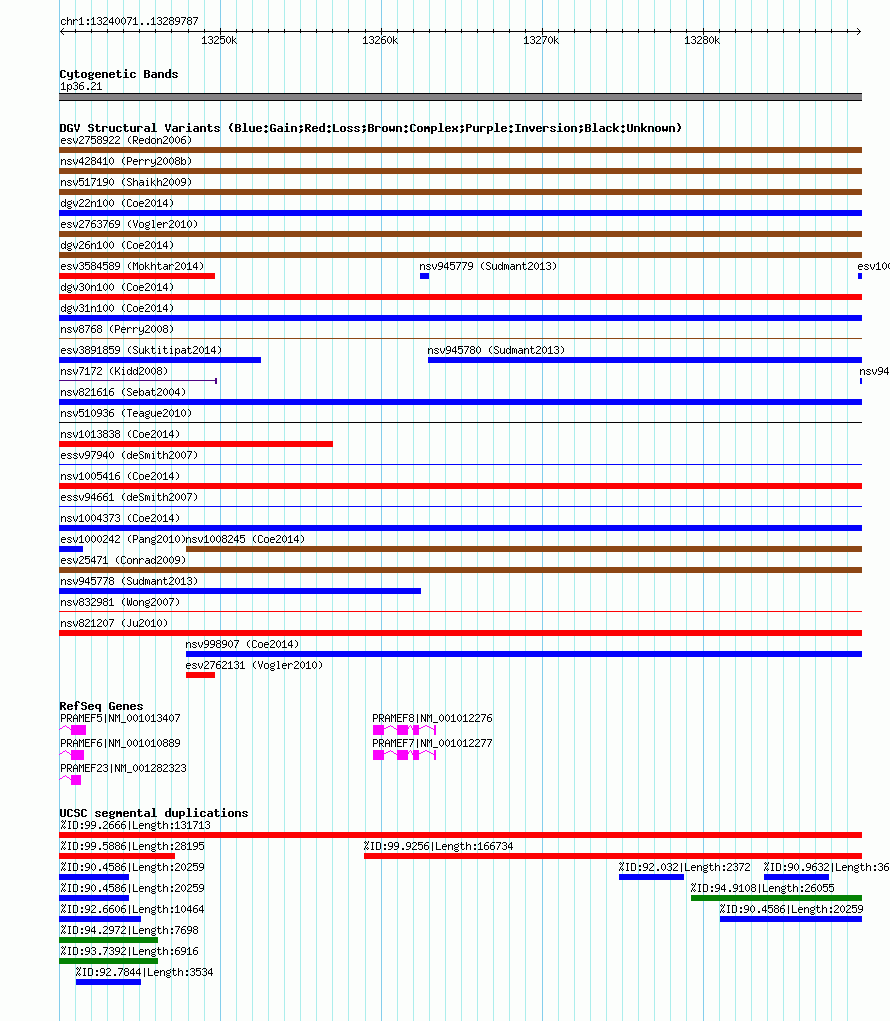Image resolution: width=890 pixels, height=1021 pixels.
Task: Select essv97940 (deSmith2007) label
Action: tap(129, 455)
